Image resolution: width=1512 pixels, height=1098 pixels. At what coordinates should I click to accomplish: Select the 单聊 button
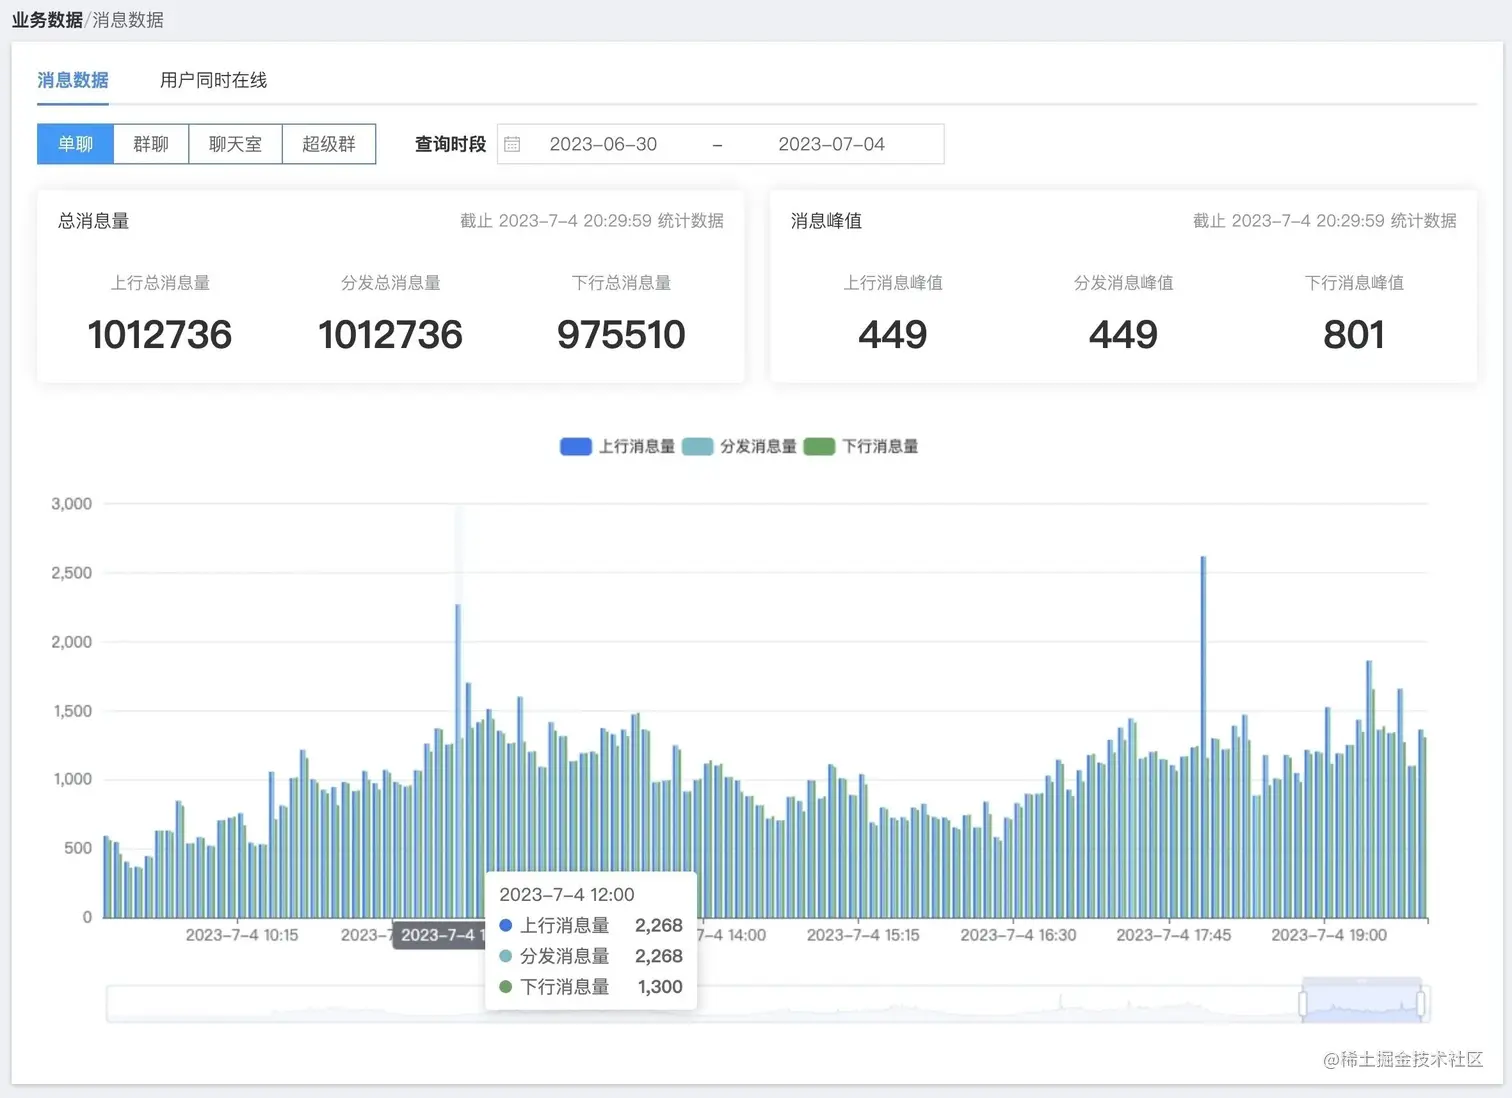[x=74, y=143]
